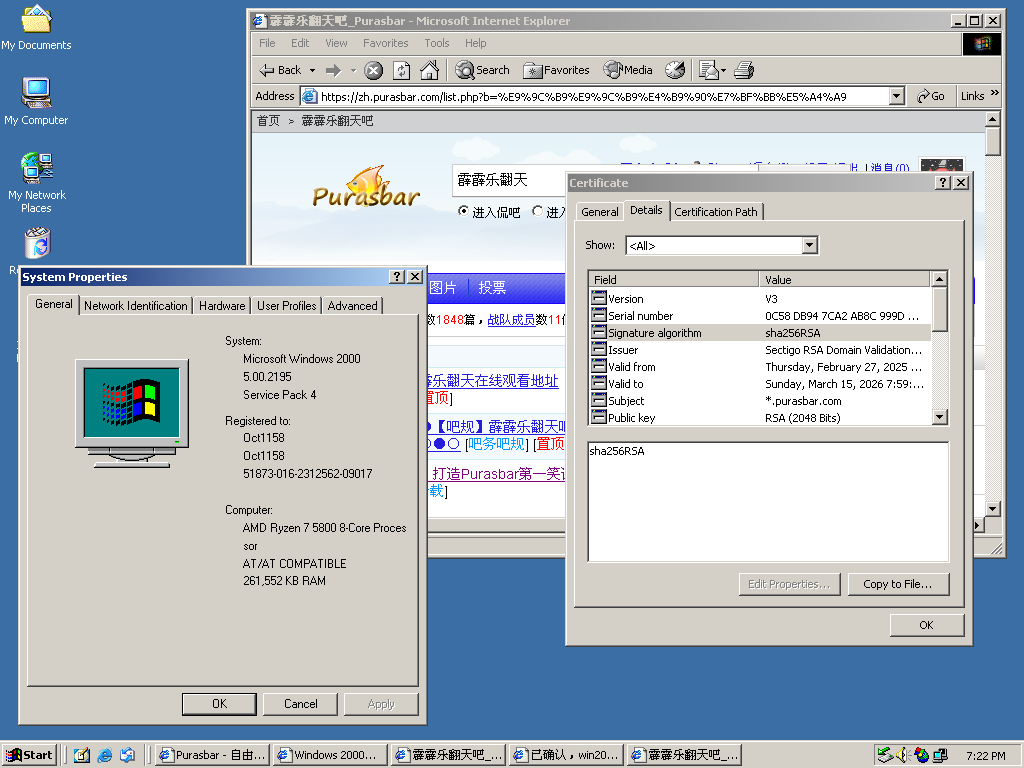Click Cancel in System Properties
Screen dimensions: 1024x768
click(x=300, y=704)
